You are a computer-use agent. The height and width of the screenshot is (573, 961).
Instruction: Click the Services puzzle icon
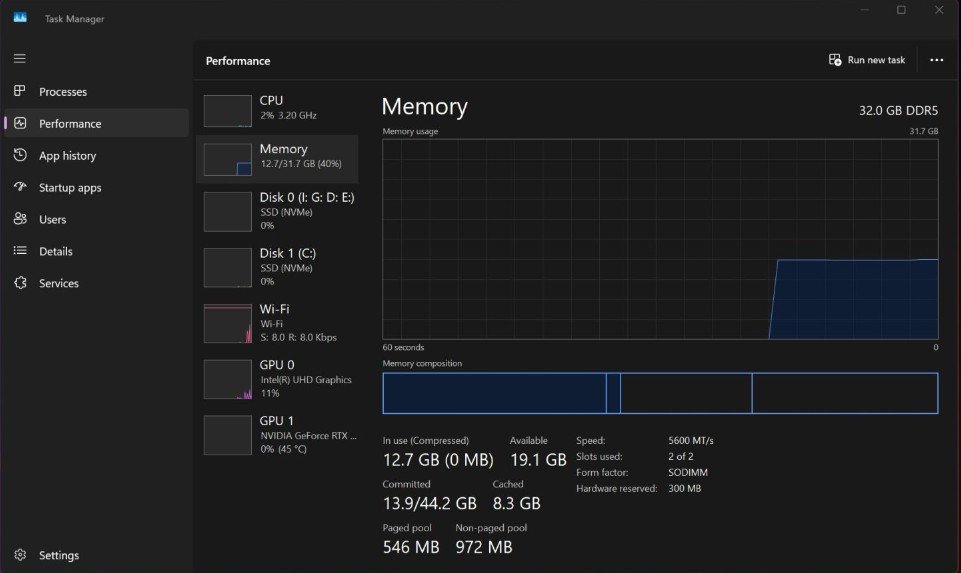tap(20, 283)
